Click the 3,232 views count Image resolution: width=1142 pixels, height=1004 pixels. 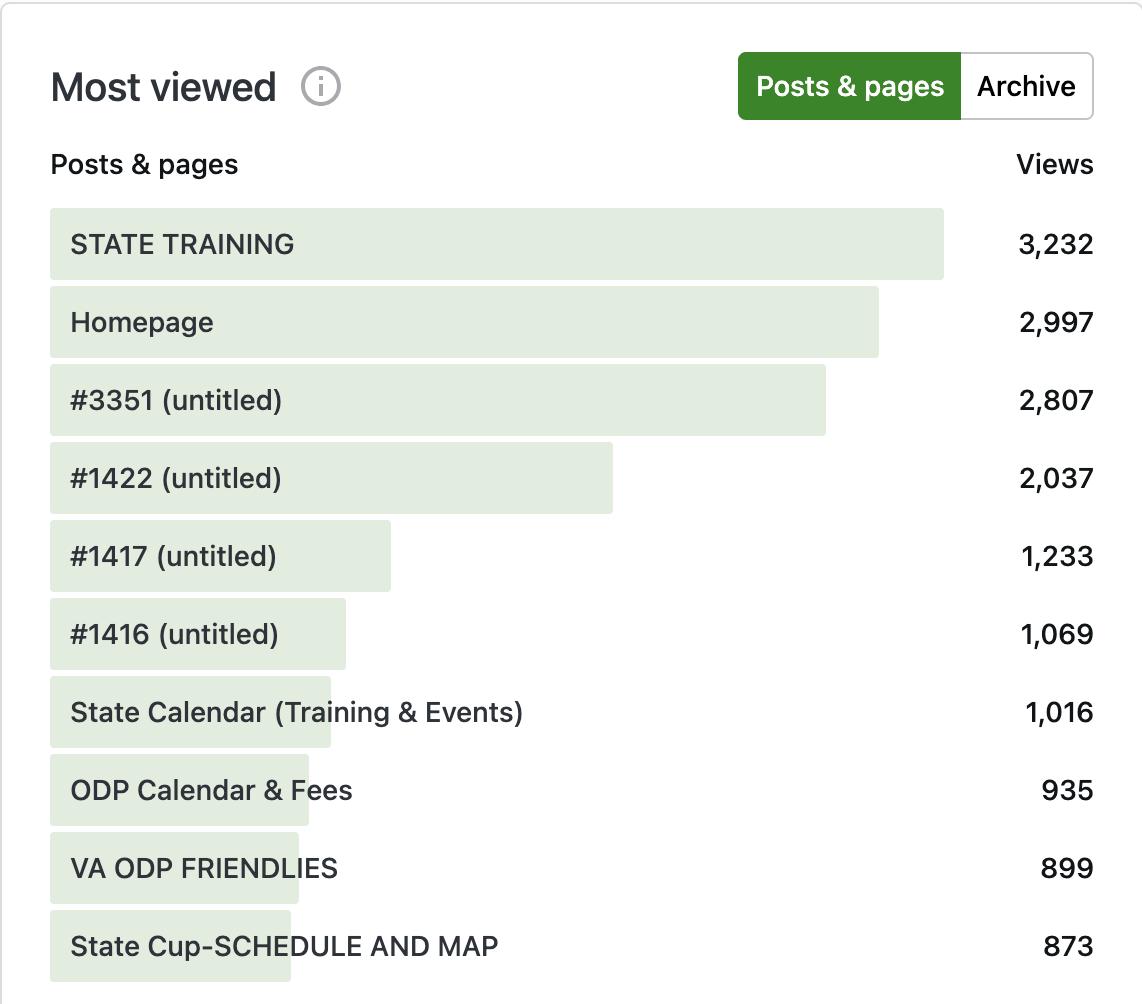1055,244
